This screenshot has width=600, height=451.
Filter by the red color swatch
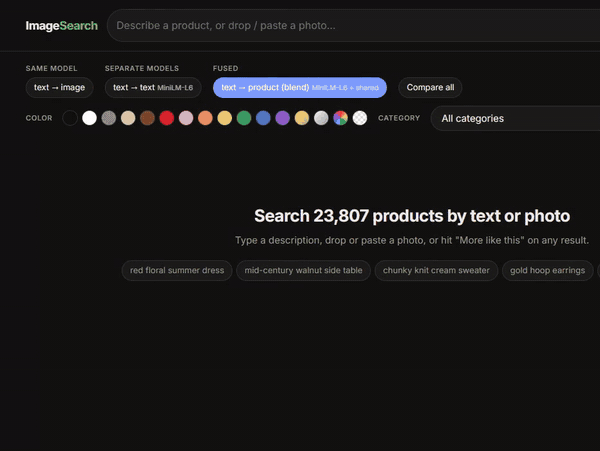(x=167, y=118)
